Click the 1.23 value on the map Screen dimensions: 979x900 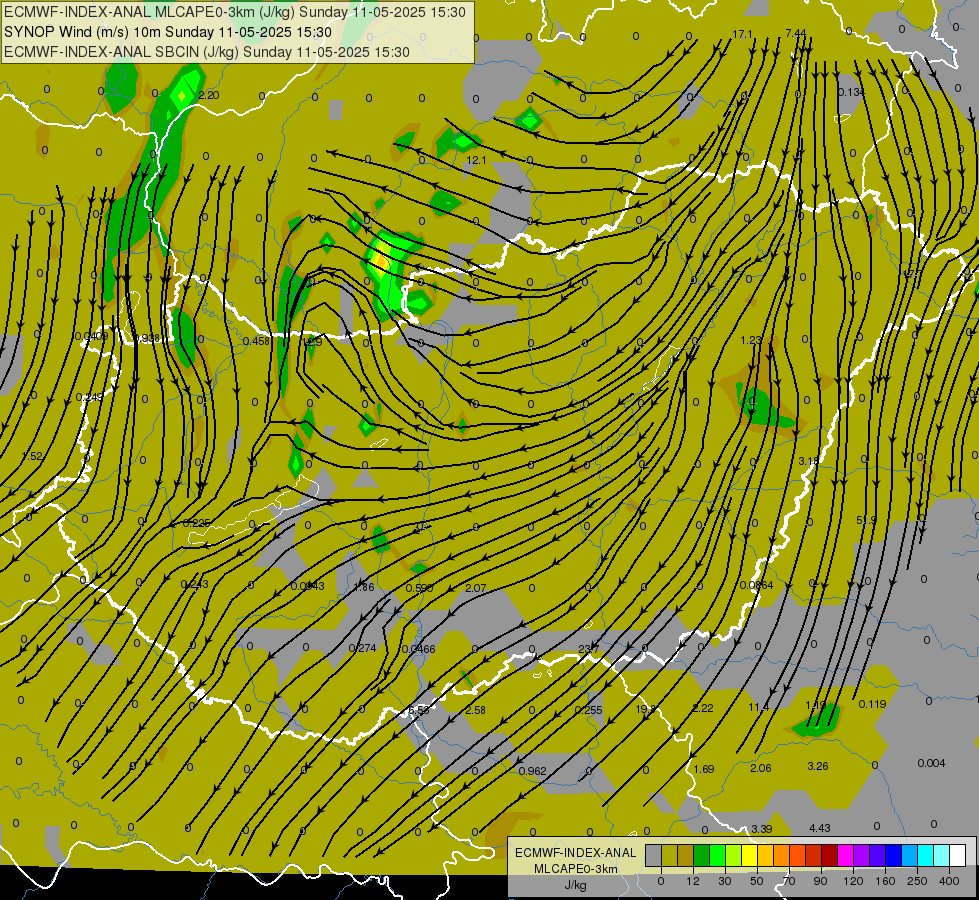coord(751,340)
